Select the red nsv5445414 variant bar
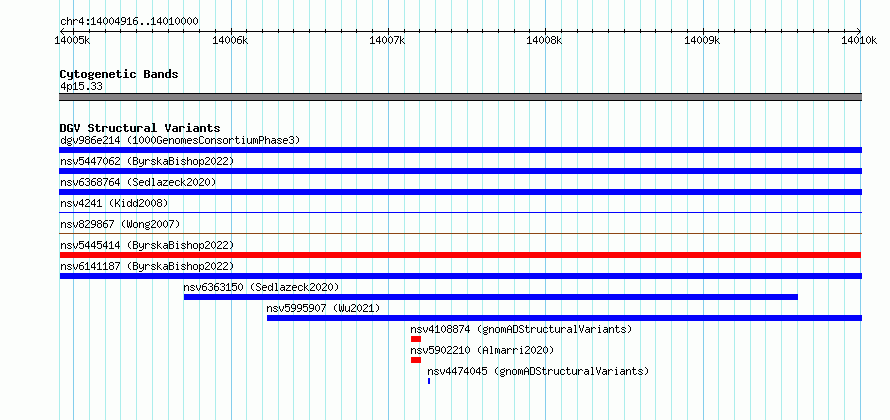 (x=460, y=255)
